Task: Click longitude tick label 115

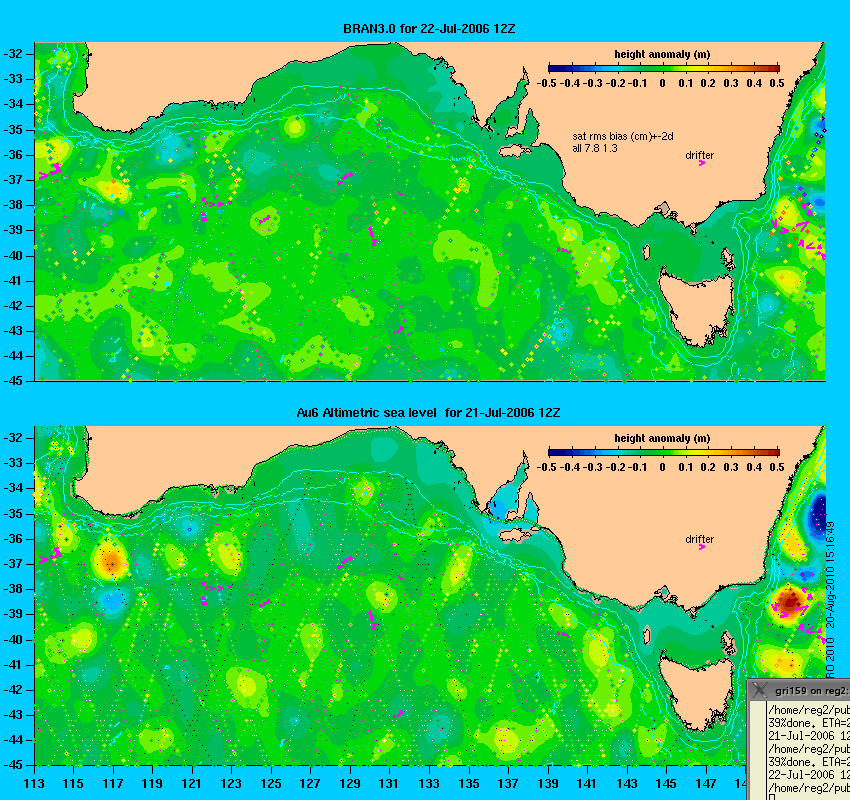Action: (x=73, y=784)
